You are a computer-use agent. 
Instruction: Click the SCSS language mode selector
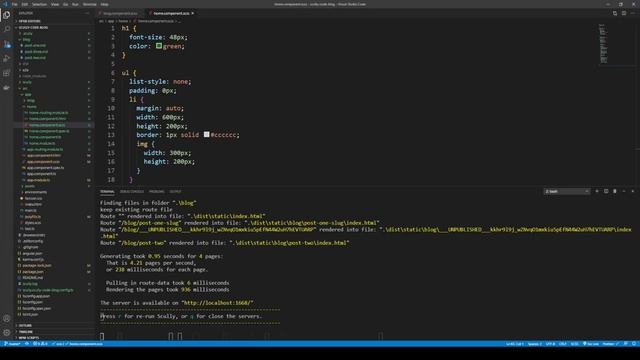pos(575,344)
